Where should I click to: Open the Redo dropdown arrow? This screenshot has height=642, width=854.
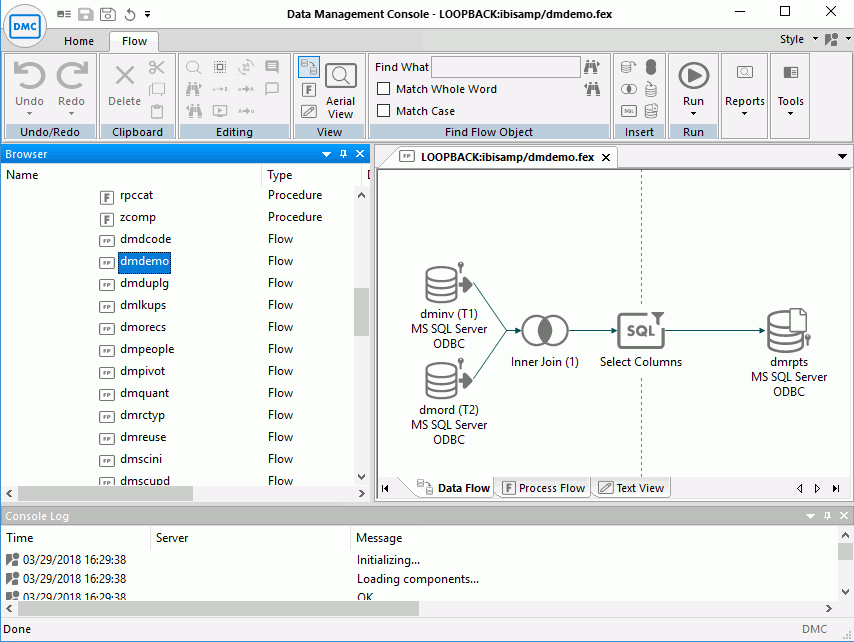pyautogui.click(x=71, y=114)
